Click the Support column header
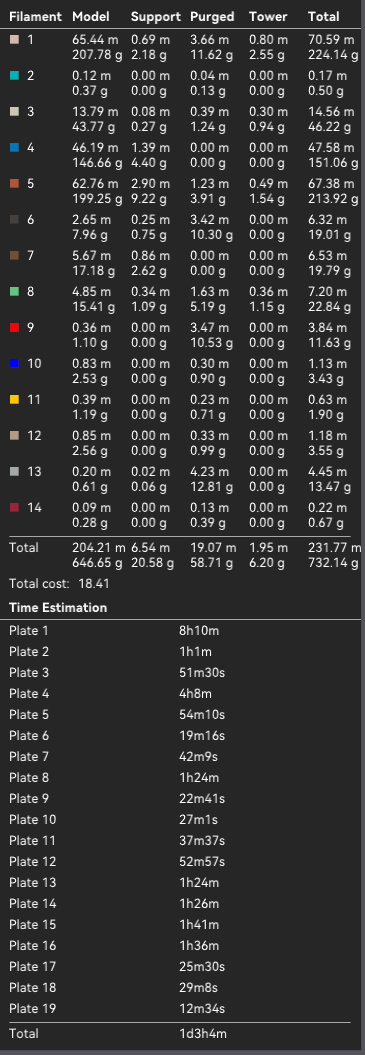The width and height of the screenshot is (365, 1055). [x=156, y=17]
